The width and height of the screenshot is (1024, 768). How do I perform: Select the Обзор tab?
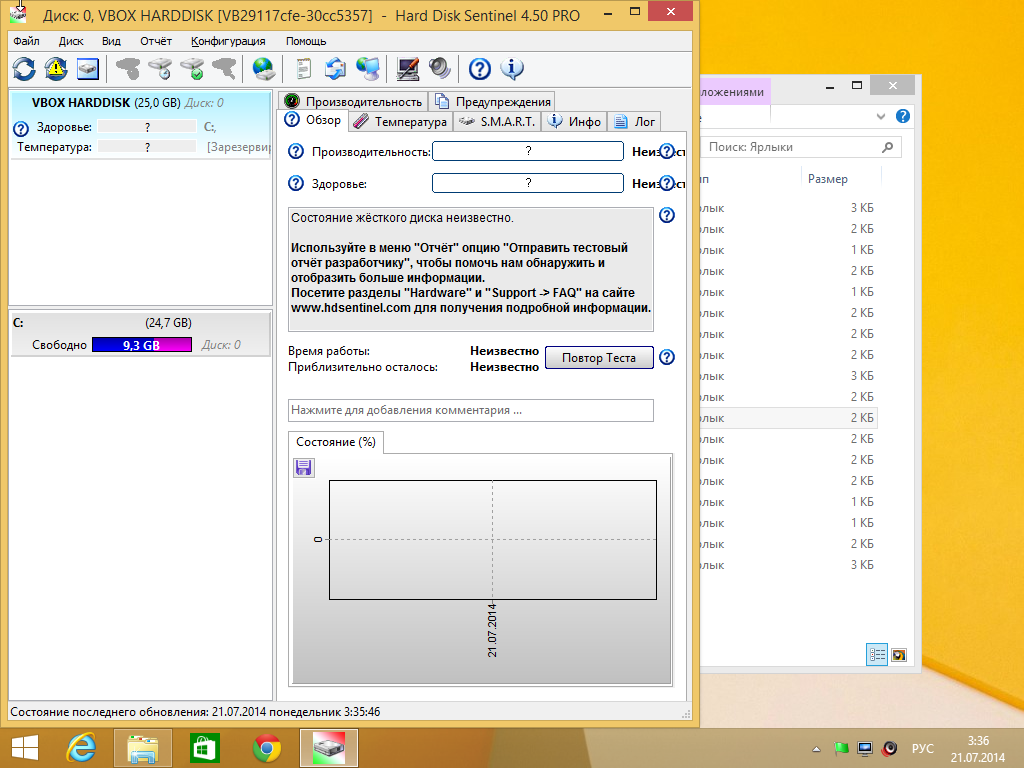coord(313,120)
